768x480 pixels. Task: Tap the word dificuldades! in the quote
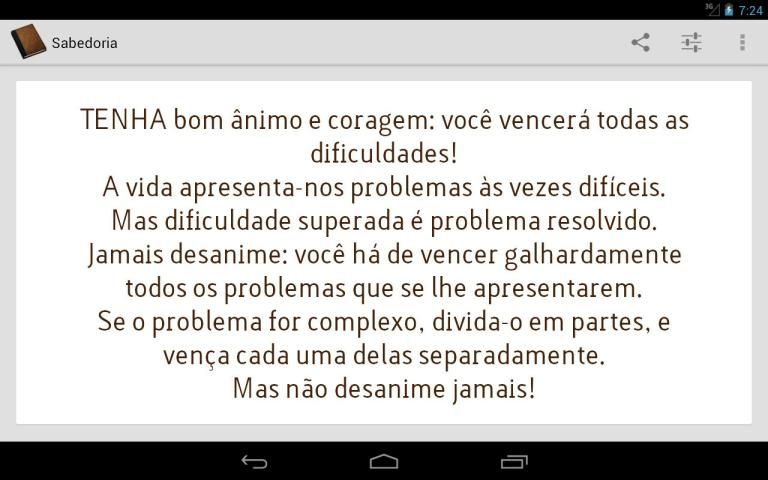coord(384,153)
